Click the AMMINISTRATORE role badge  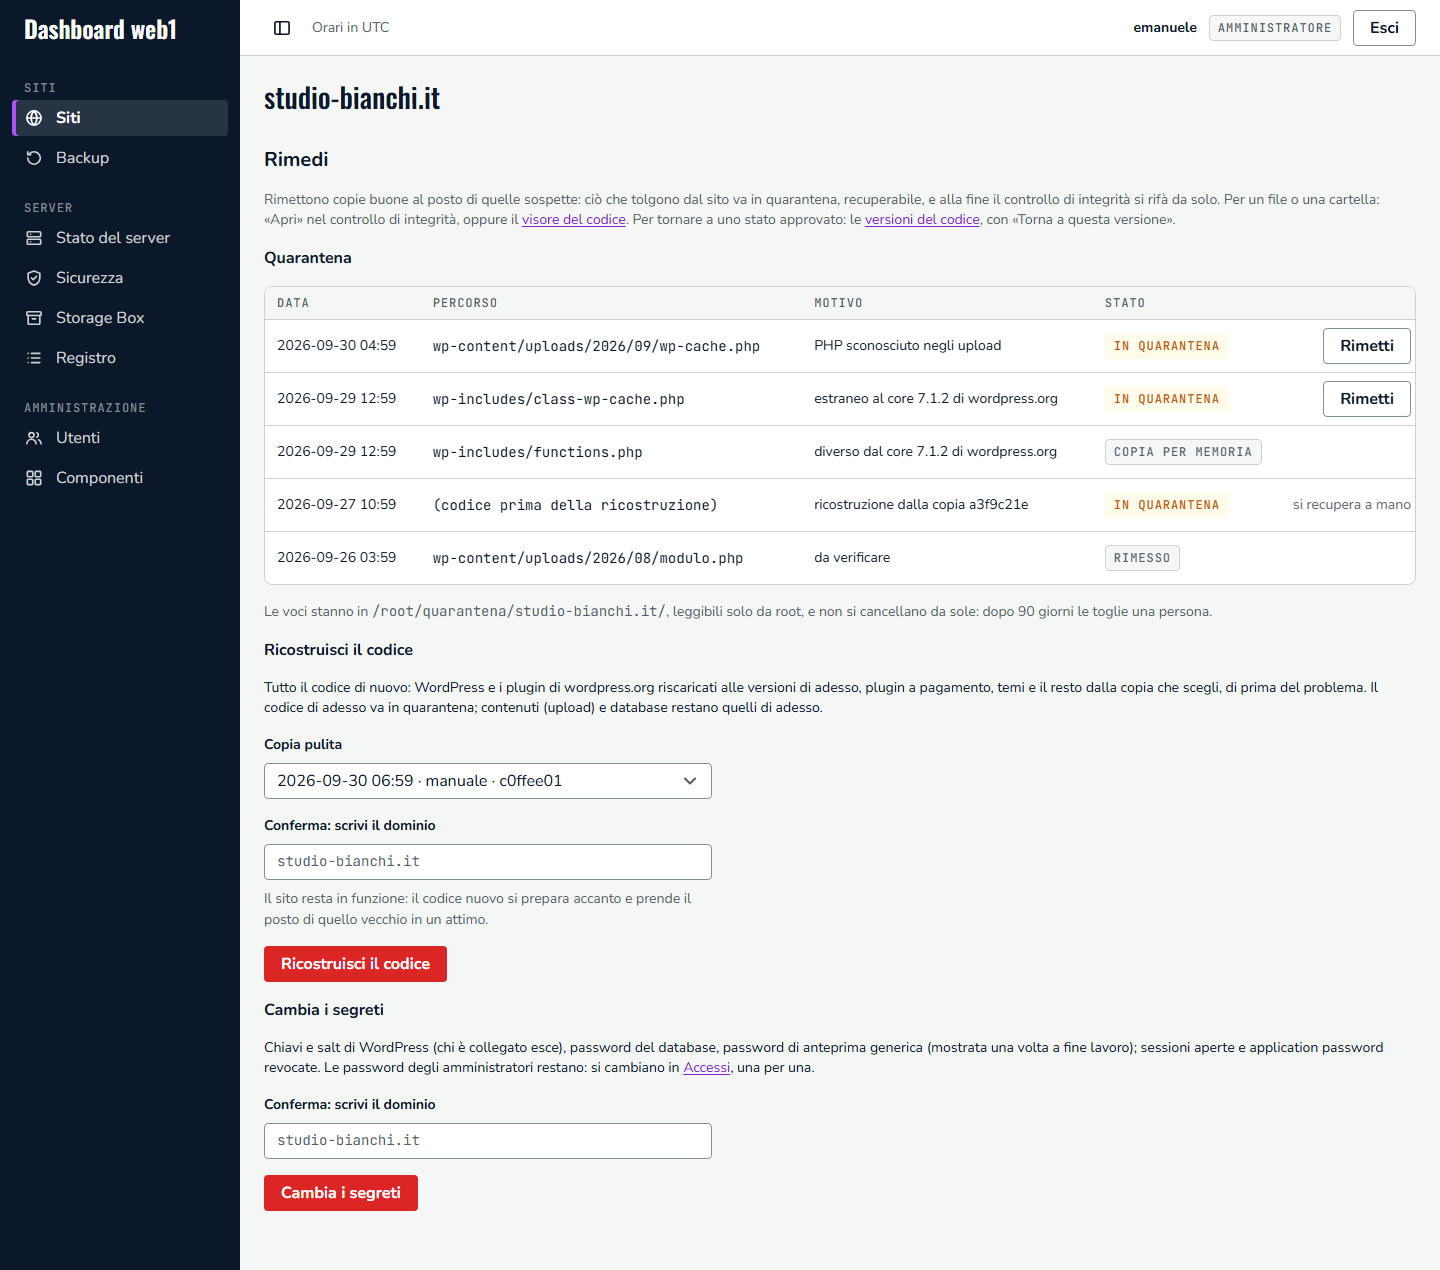click(x=1274, y=28)
